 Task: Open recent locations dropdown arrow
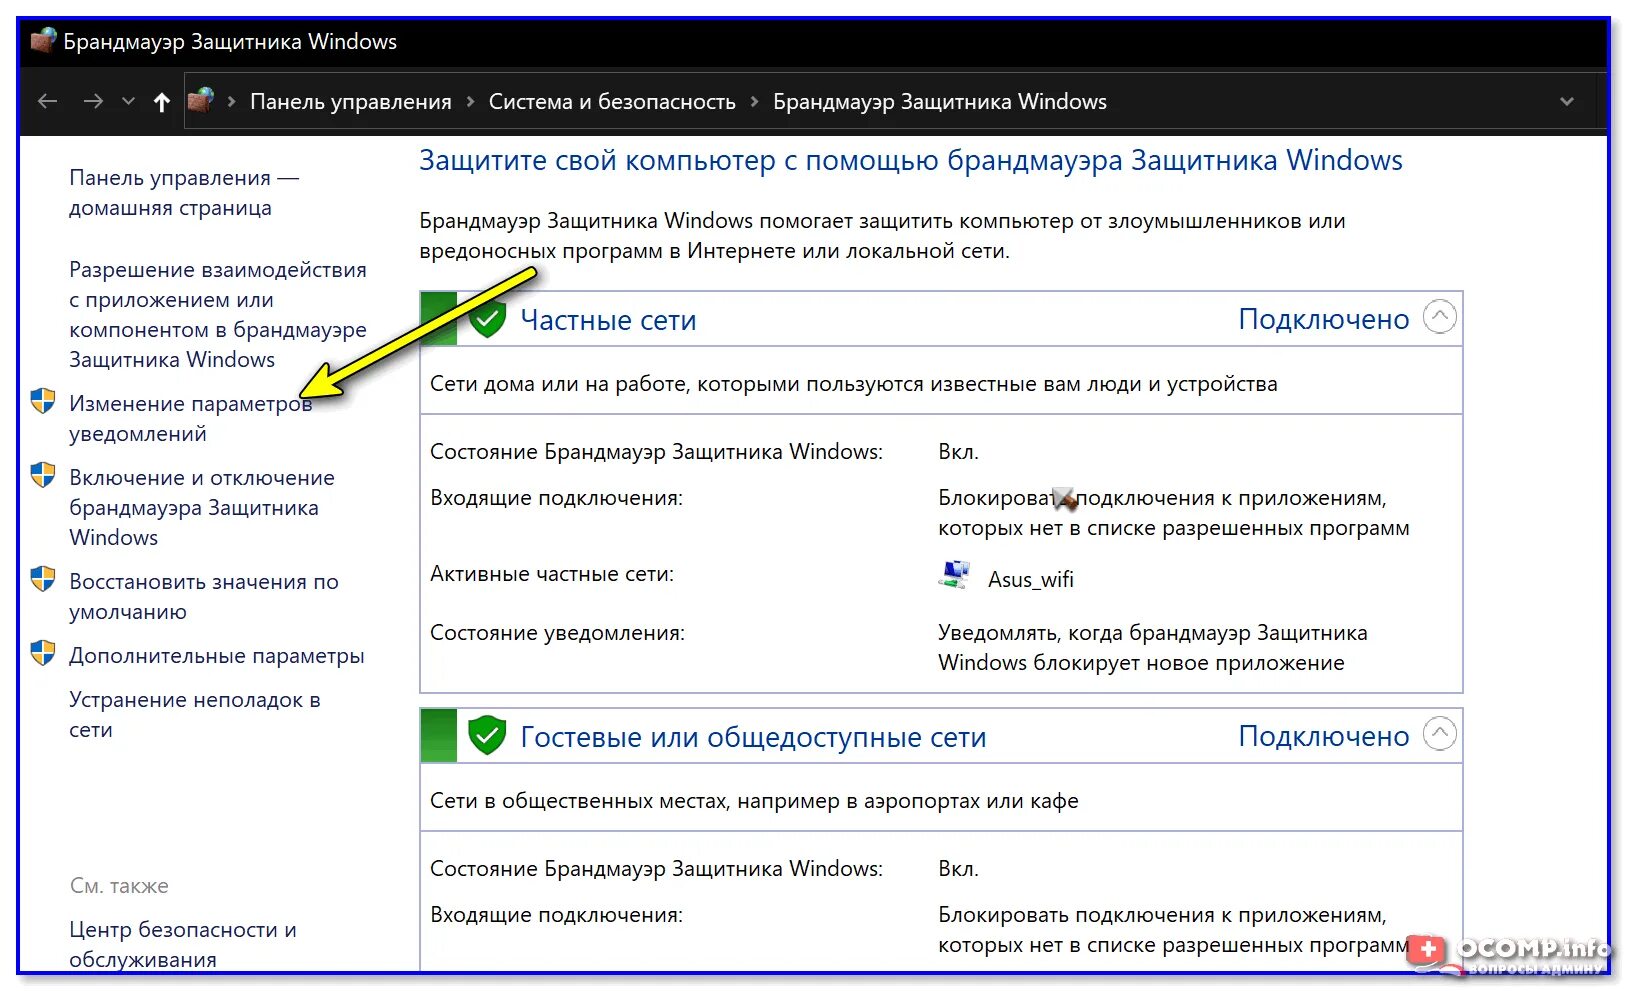pos(128,101)
